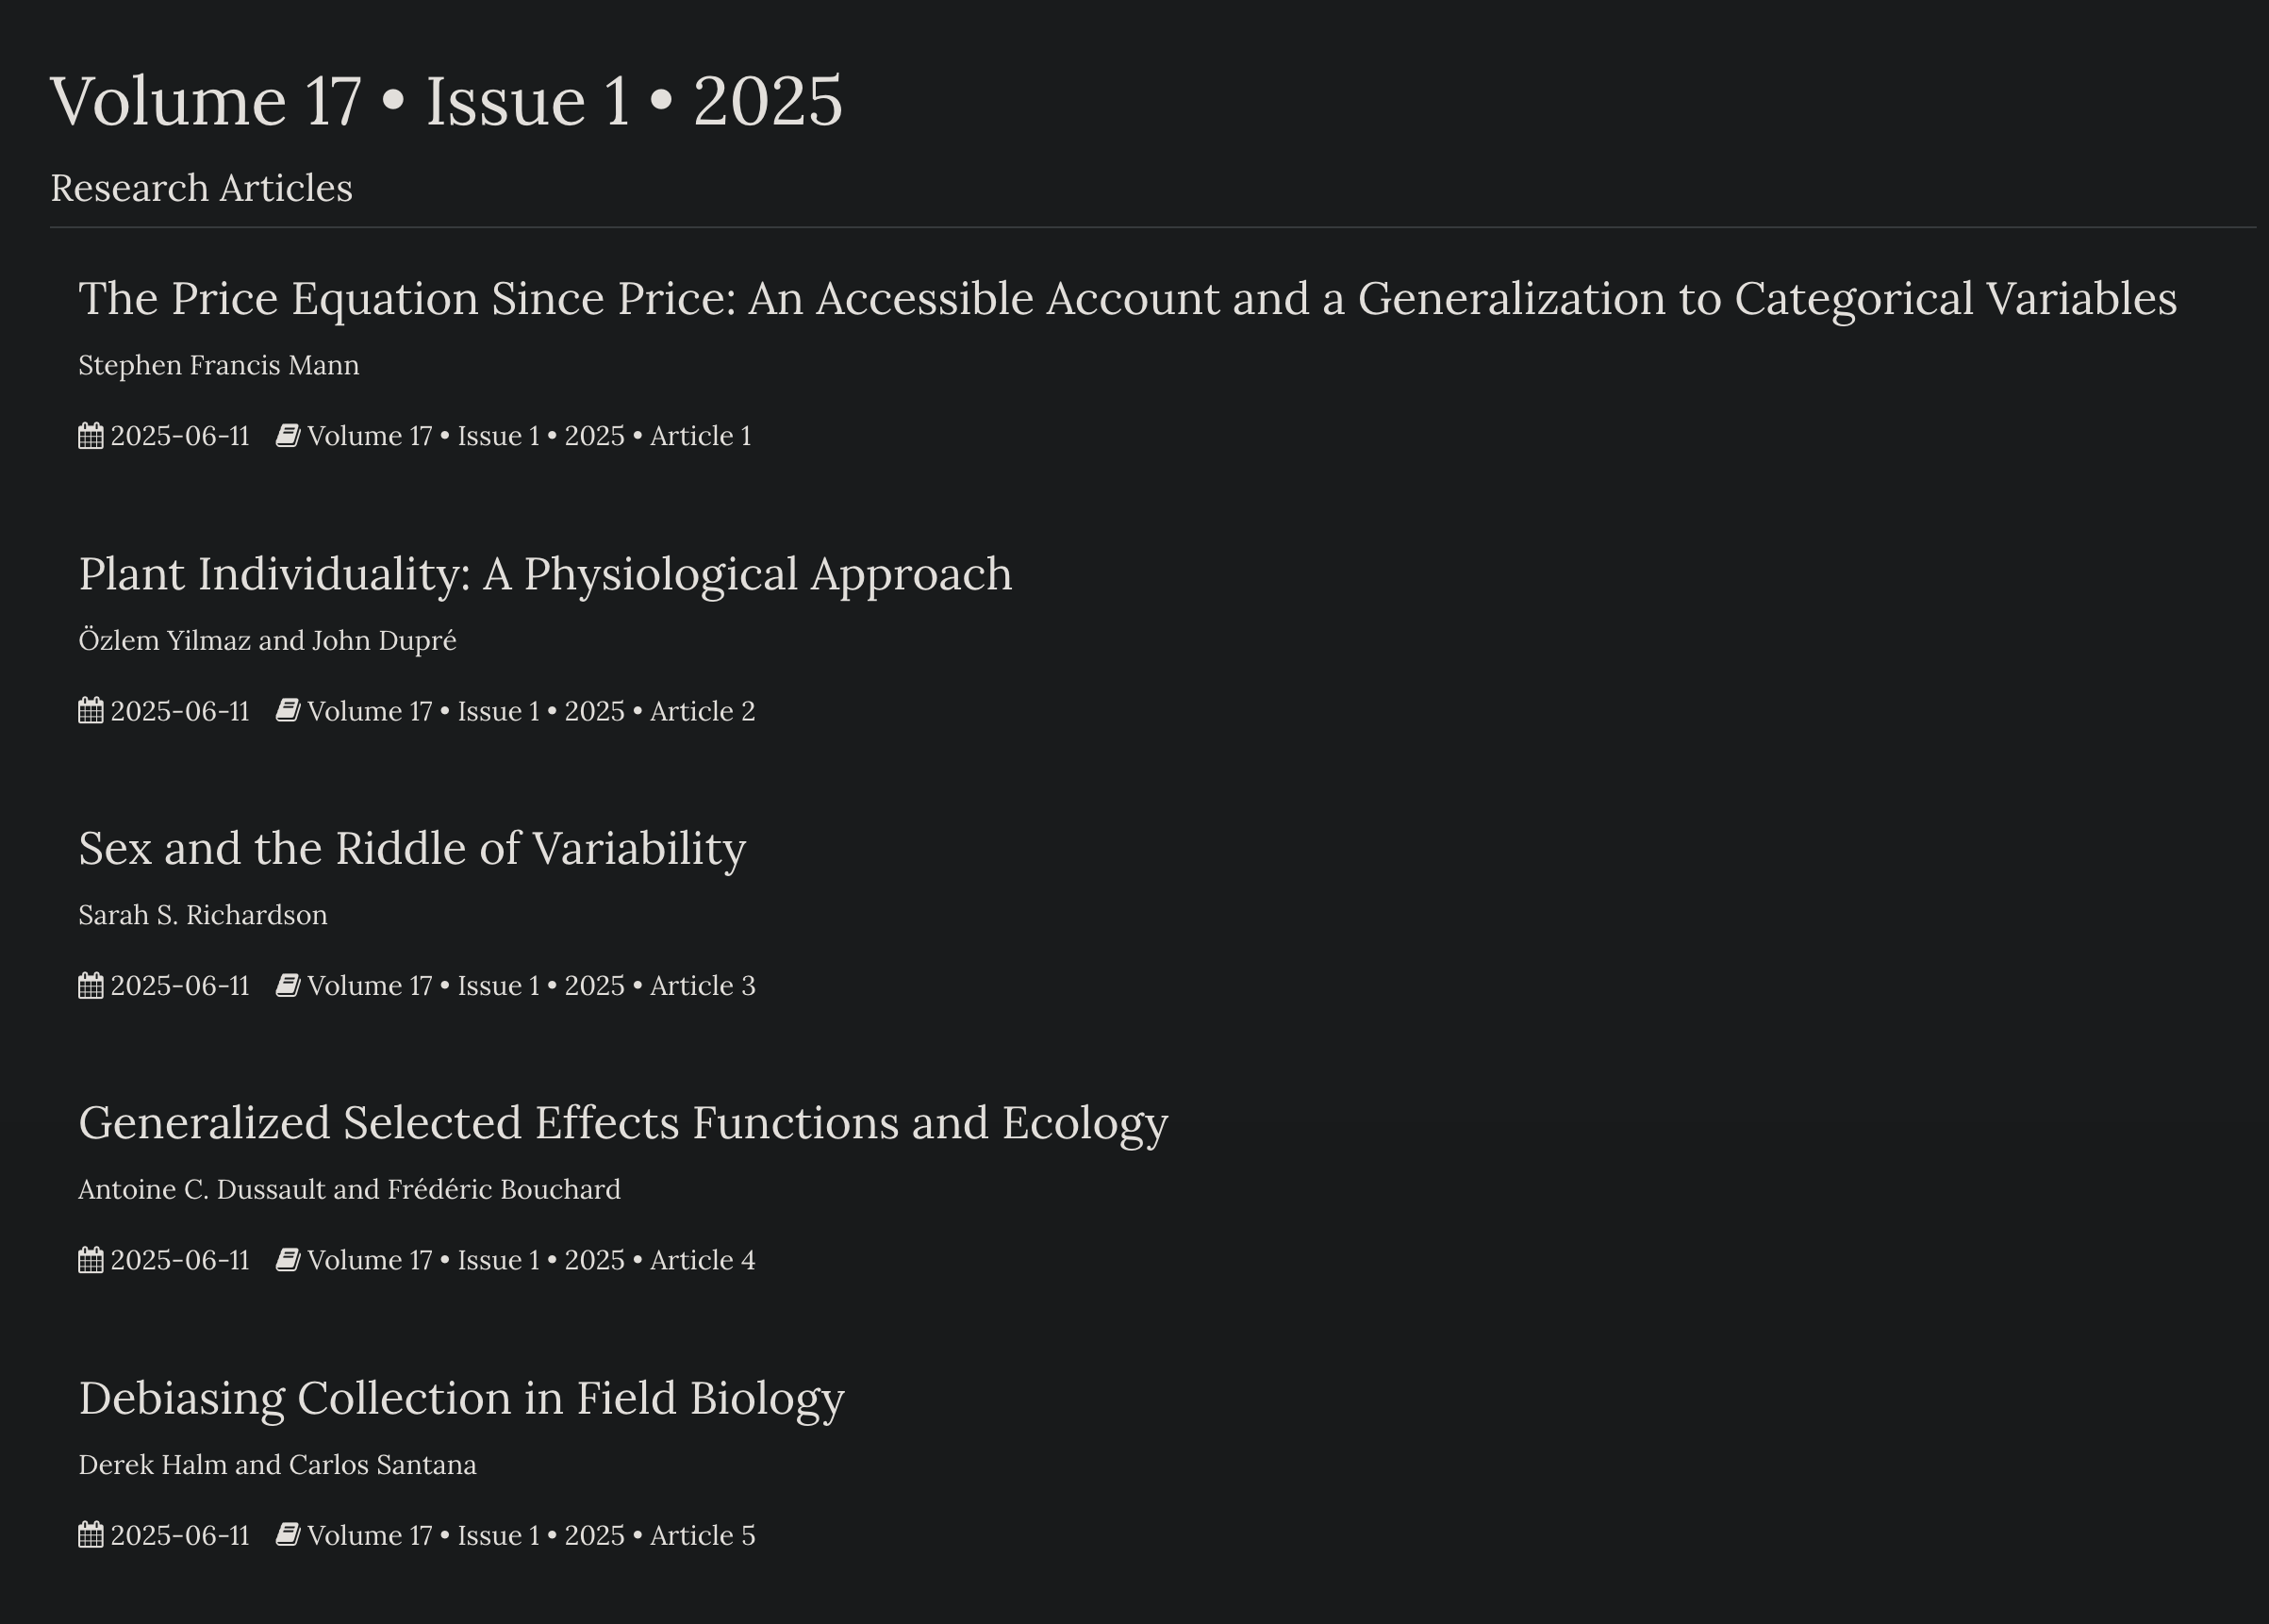
Task: Click calendar icon for Price Equation article
Action: tap(91, 436)
